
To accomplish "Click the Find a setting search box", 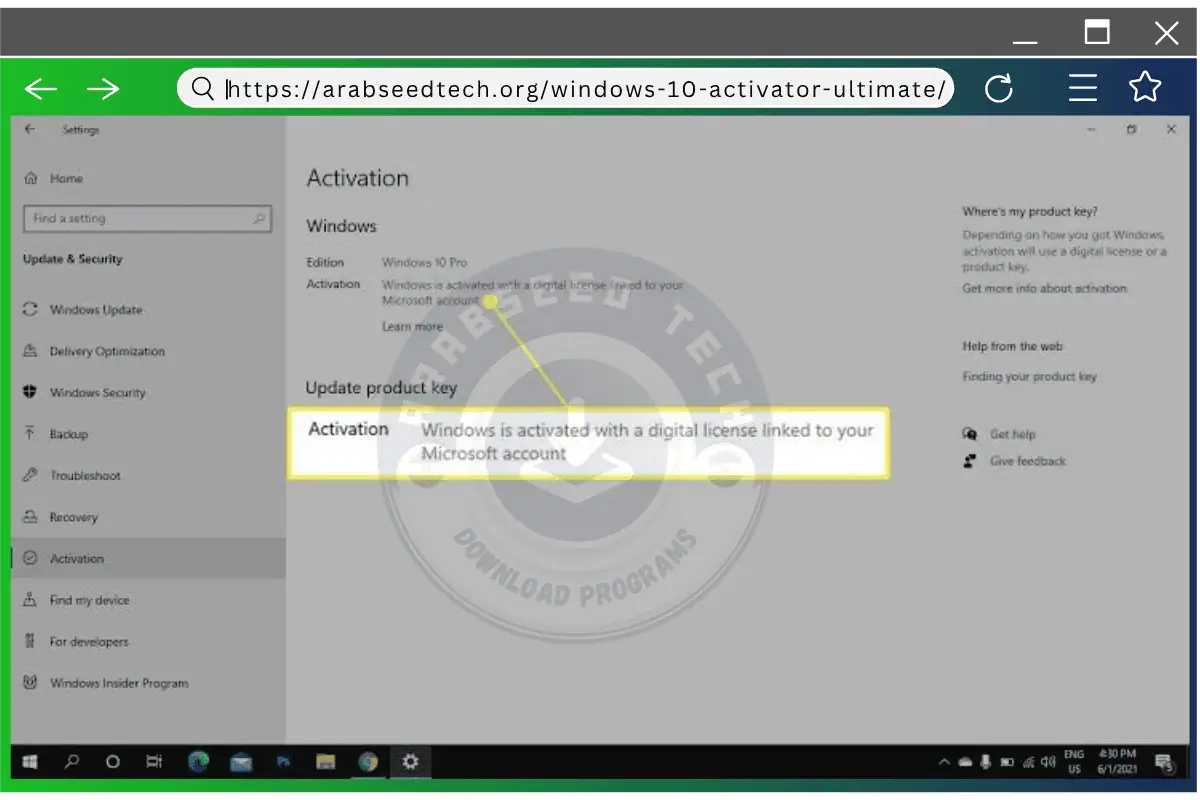I will point(147,218).
